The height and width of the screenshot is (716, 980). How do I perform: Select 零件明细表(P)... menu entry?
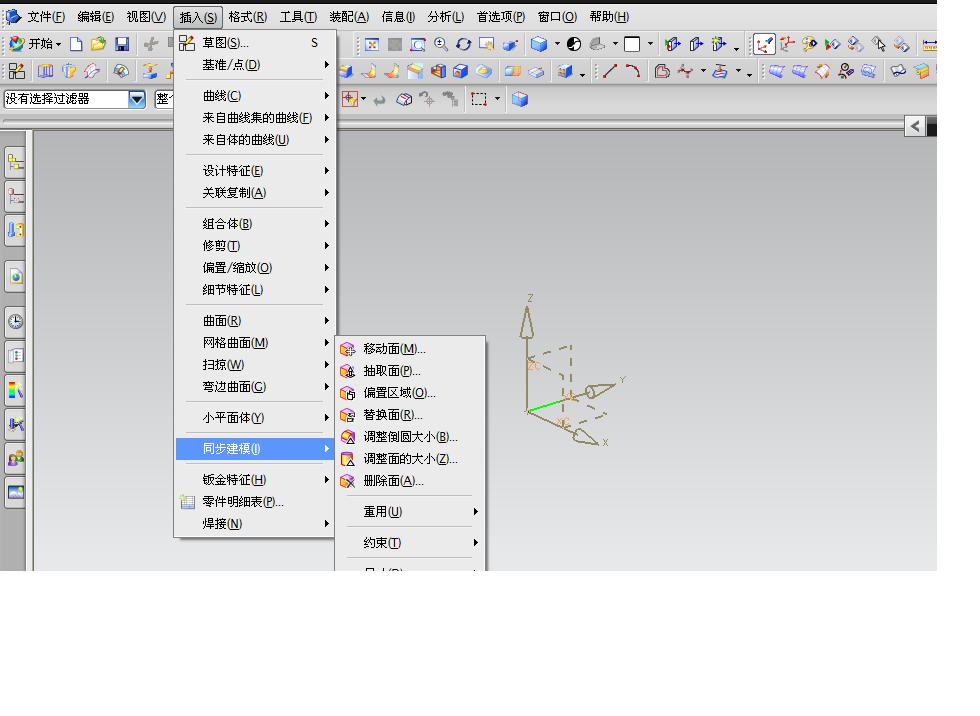255,502
